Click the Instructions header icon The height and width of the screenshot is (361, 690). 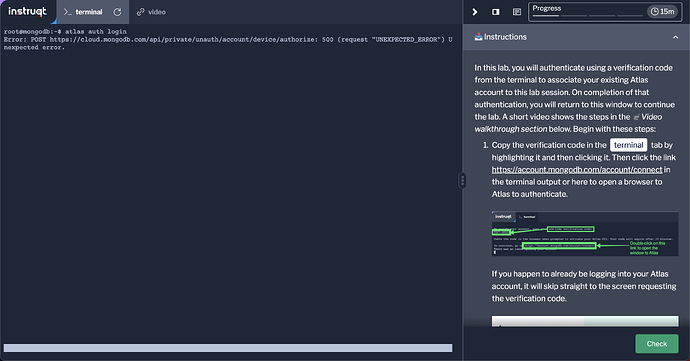coord(478,37)
